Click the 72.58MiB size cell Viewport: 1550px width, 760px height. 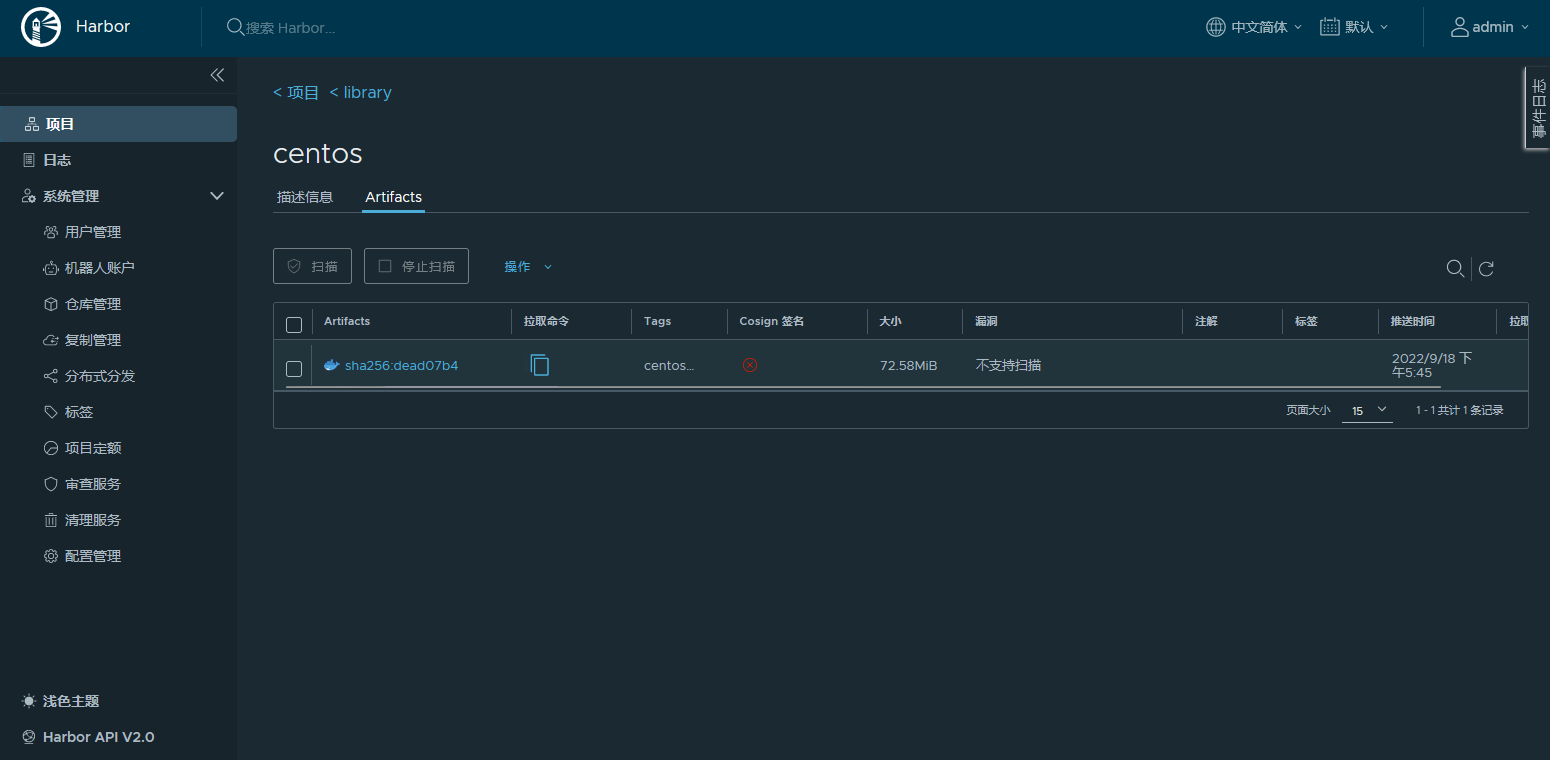click(x=909, y=366)
